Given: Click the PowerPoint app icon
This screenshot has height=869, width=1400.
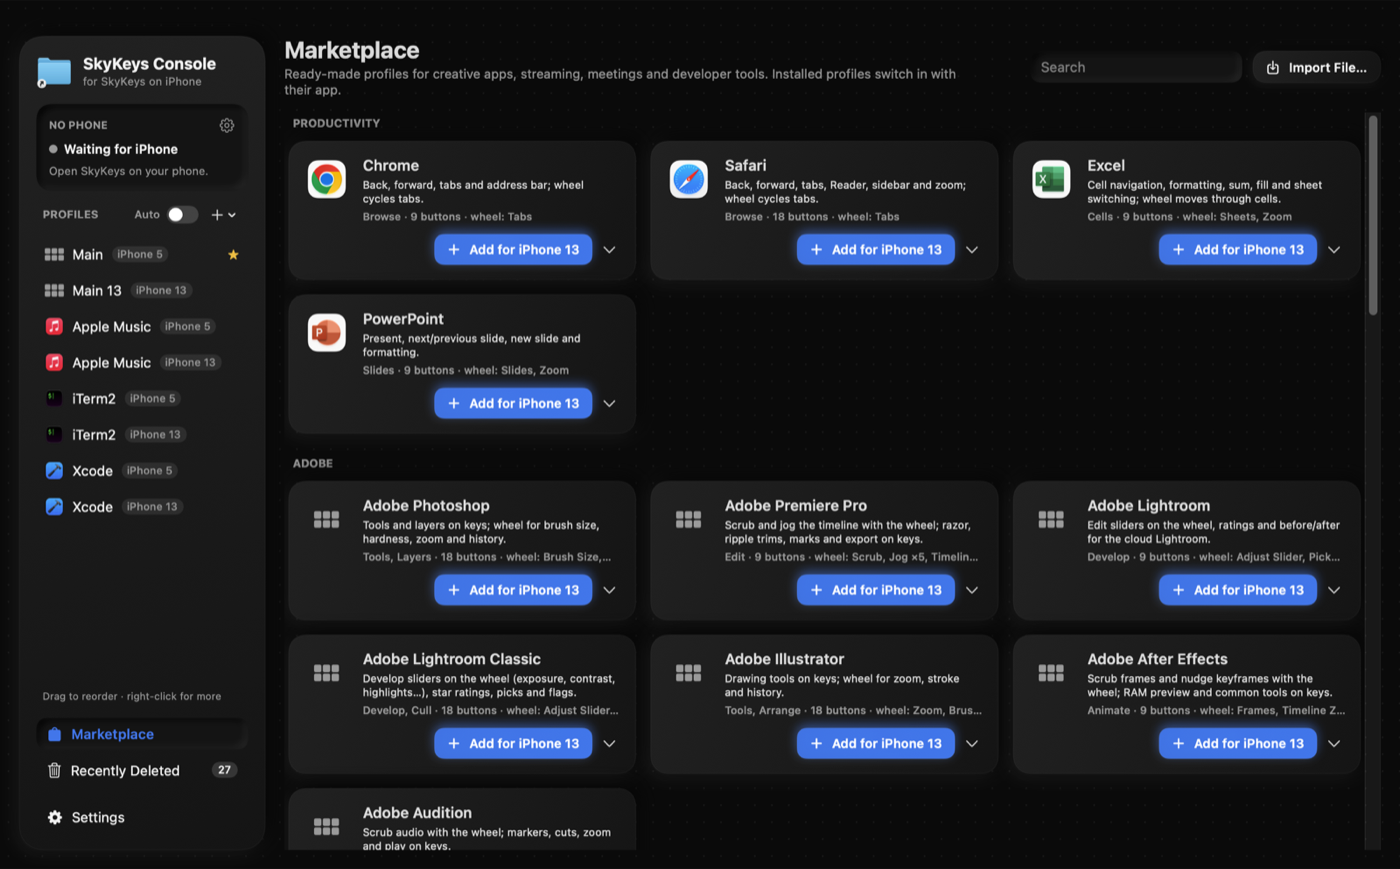Looking at the screenshot, I should [326, 333].
